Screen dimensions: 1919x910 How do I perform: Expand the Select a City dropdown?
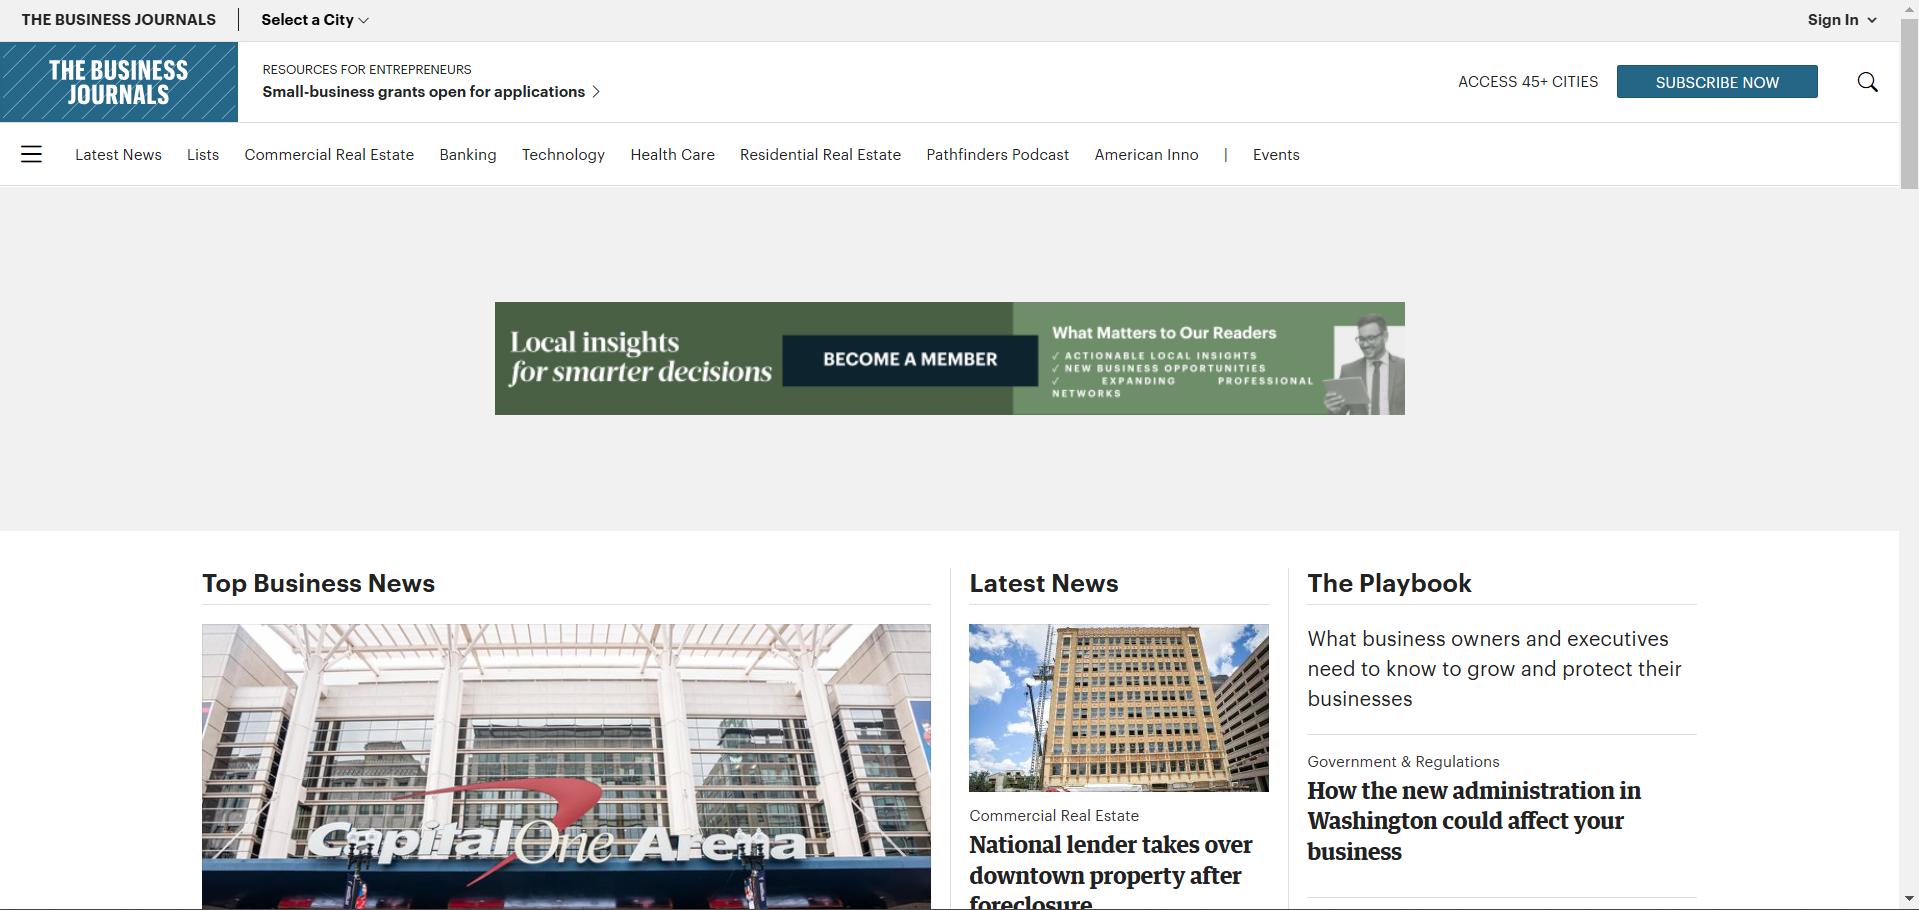pos(315,20)
